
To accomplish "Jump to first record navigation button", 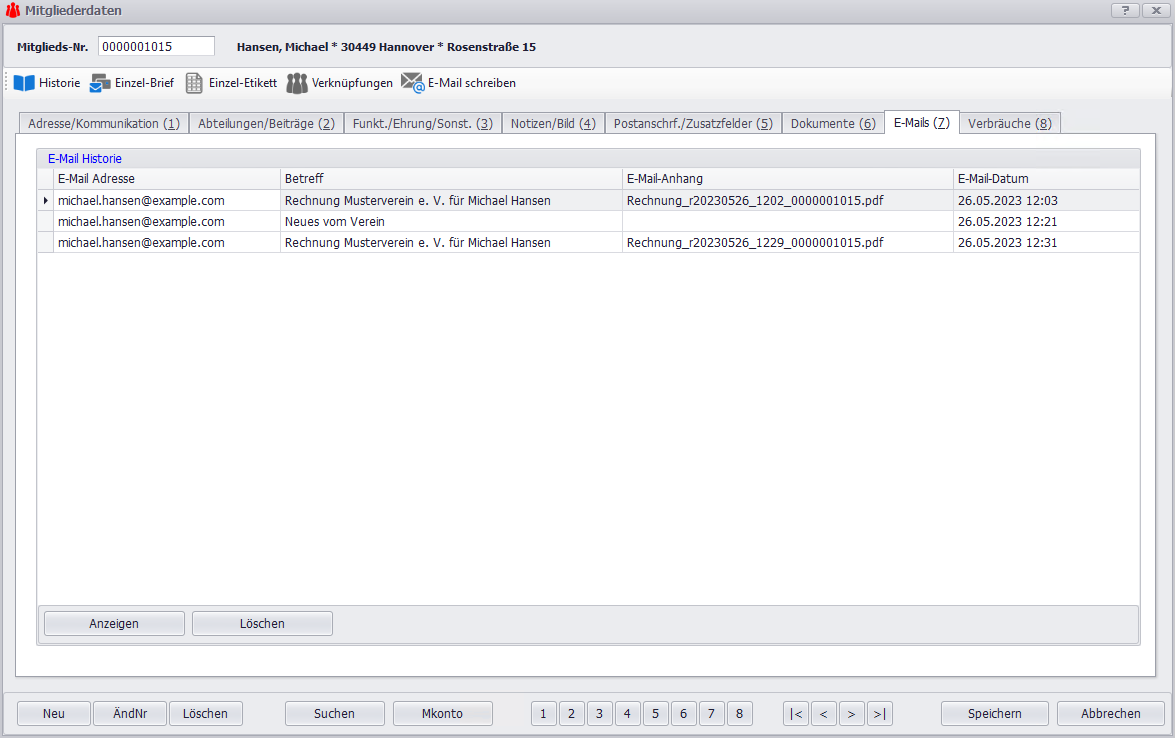I will tap(796, 713).
